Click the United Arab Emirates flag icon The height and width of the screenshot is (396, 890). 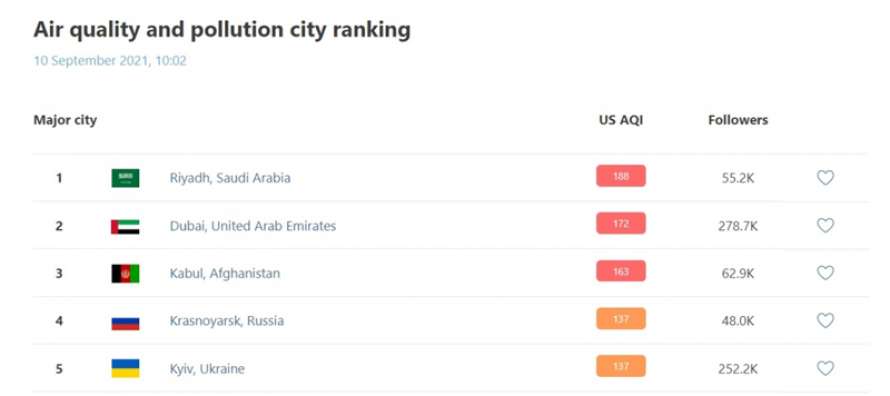(125, 226)
